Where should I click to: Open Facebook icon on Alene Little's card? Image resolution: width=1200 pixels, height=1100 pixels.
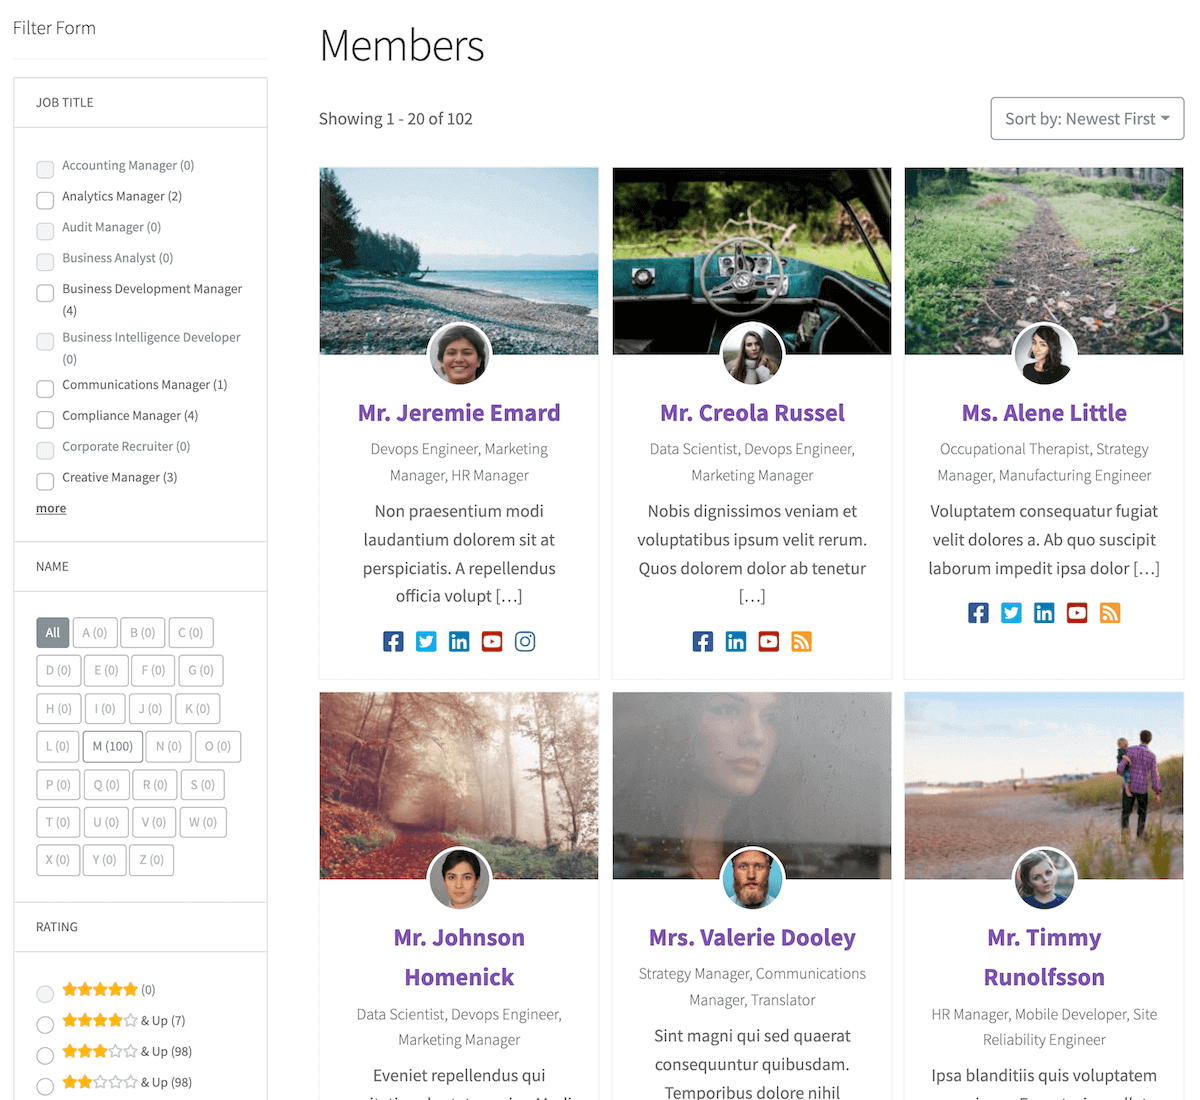[x=978, y=613]
